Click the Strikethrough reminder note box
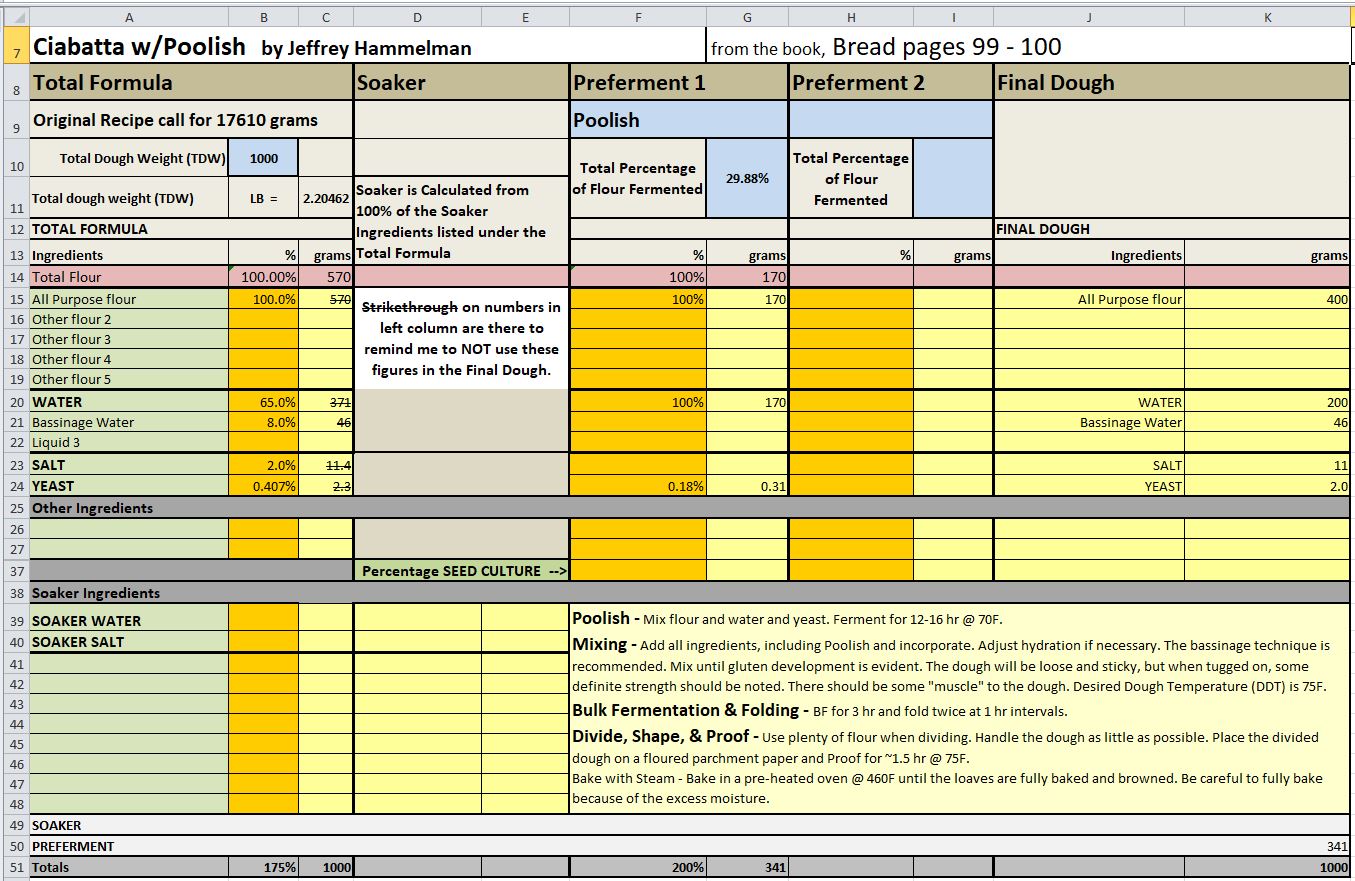 point(462,338)
